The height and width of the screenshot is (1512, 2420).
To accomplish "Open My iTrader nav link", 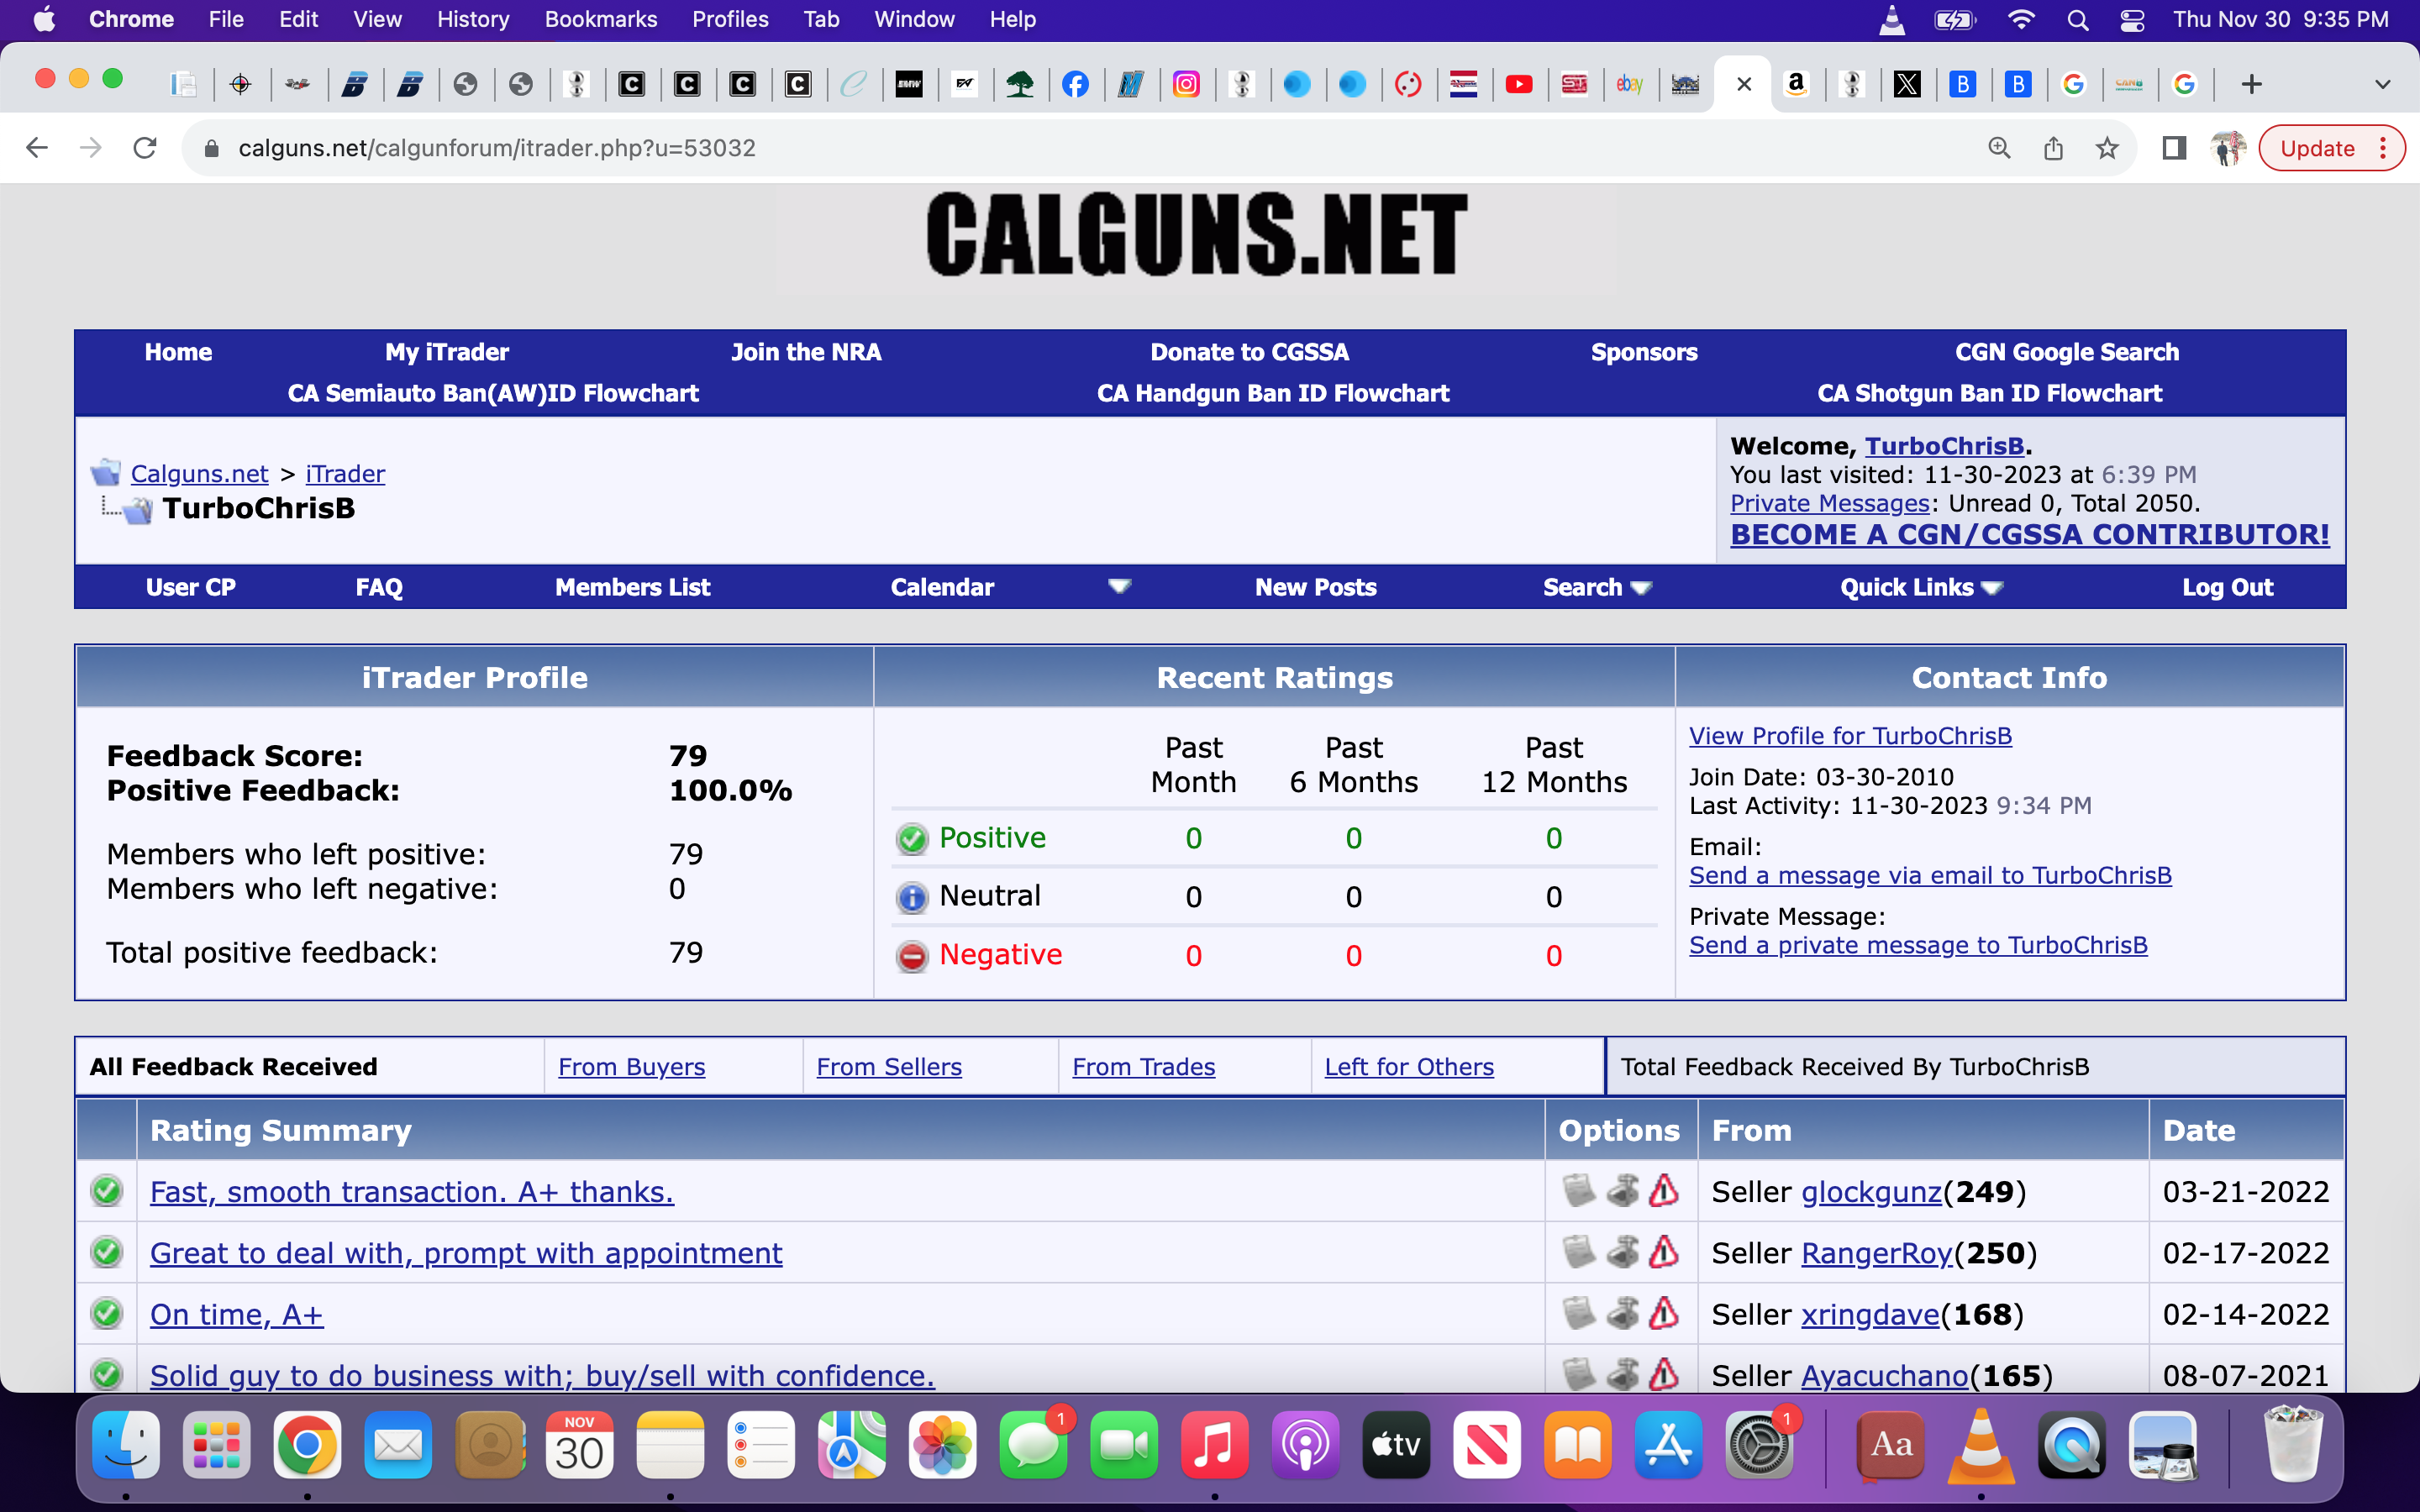I will 447,352.
